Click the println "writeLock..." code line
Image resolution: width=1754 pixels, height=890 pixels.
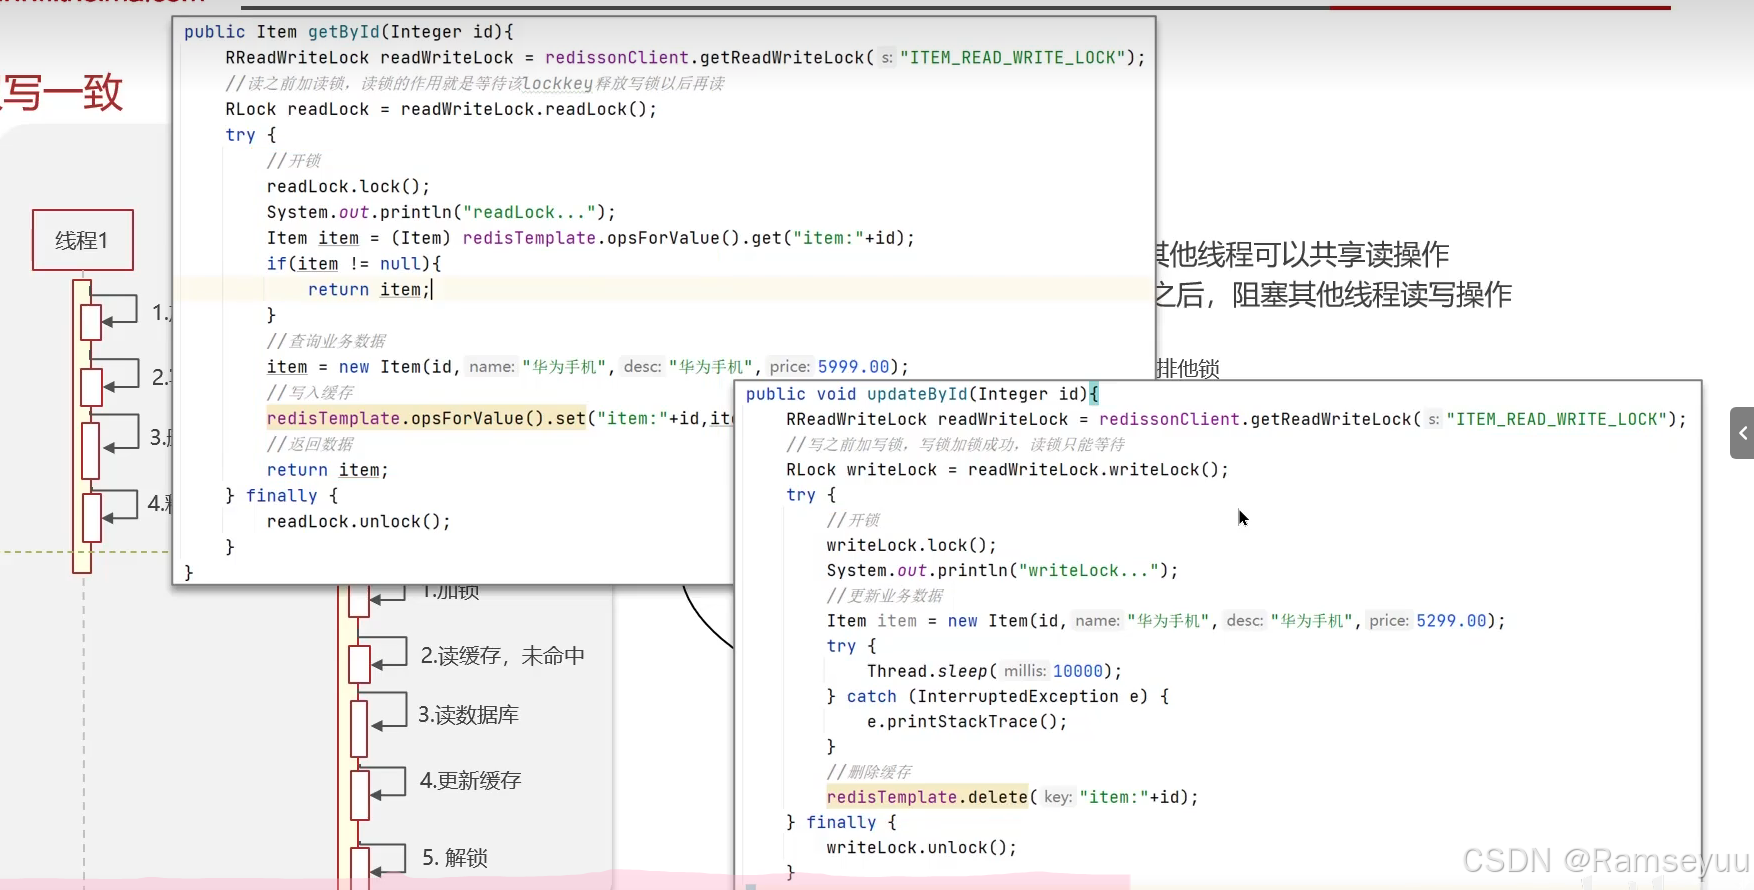[1002, 570]
